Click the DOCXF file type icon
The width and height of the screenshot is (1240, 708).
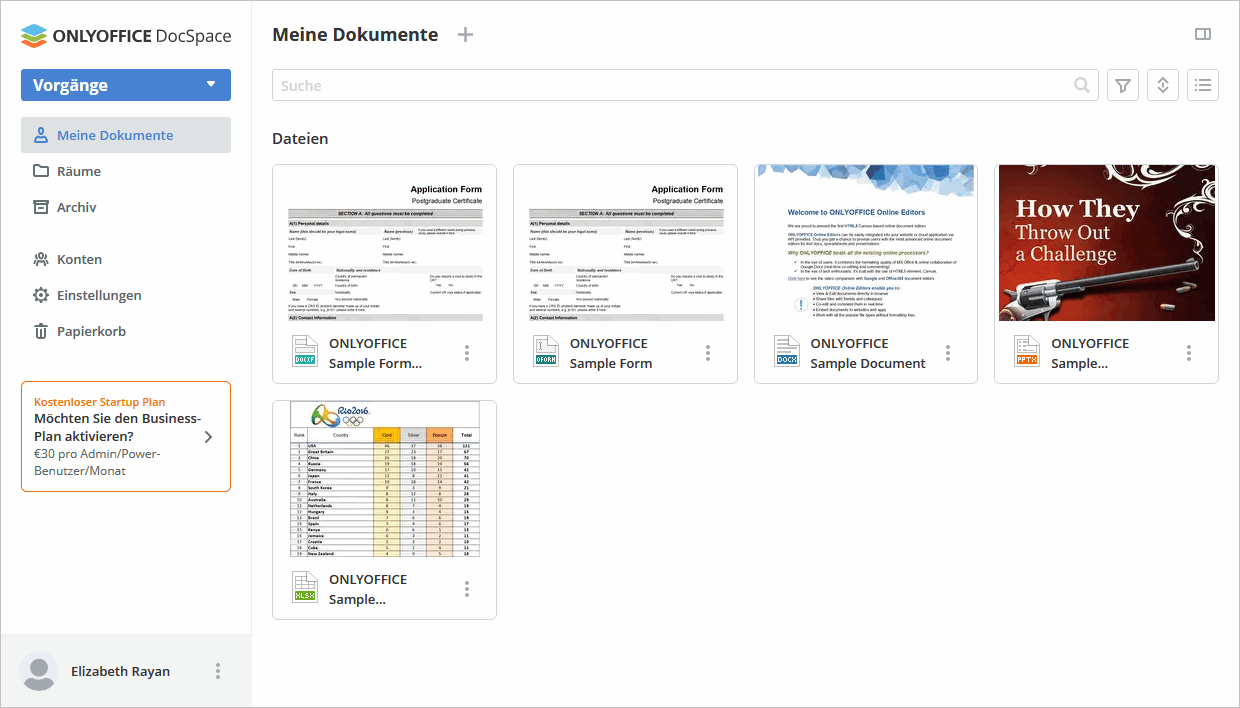coord(305,351)
